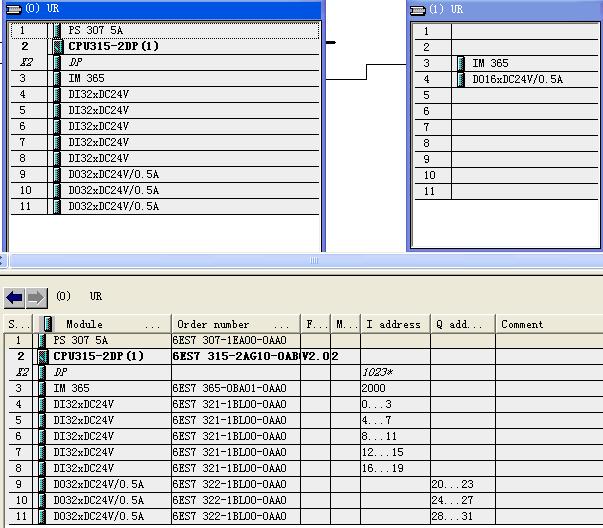The height and width of the screenshot is (528, 603).
Task: Click module icon in detail table slot 4 row
Action: 42,404
